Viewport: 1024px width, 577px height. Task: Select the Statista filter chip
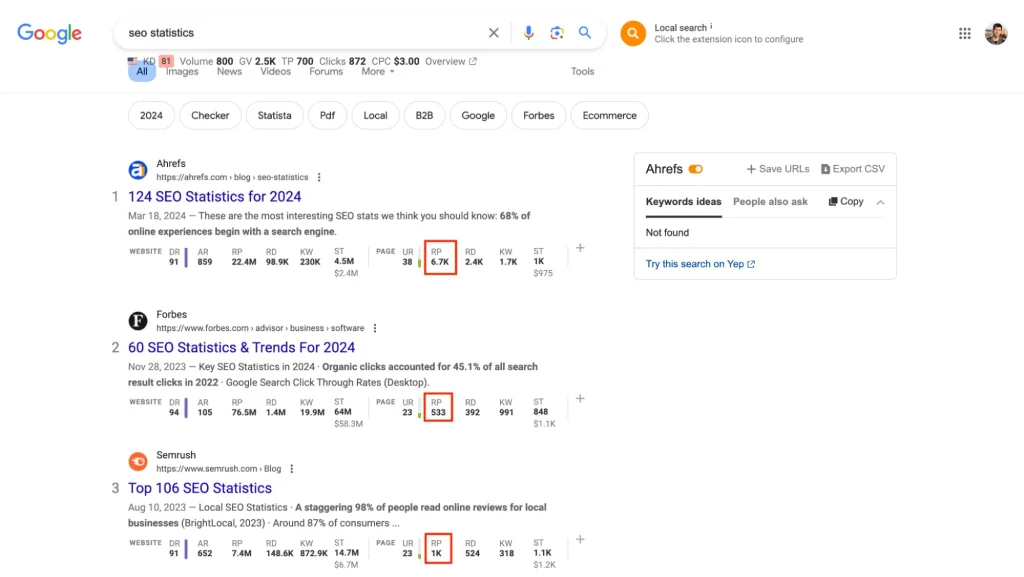(x=274, y=116)
